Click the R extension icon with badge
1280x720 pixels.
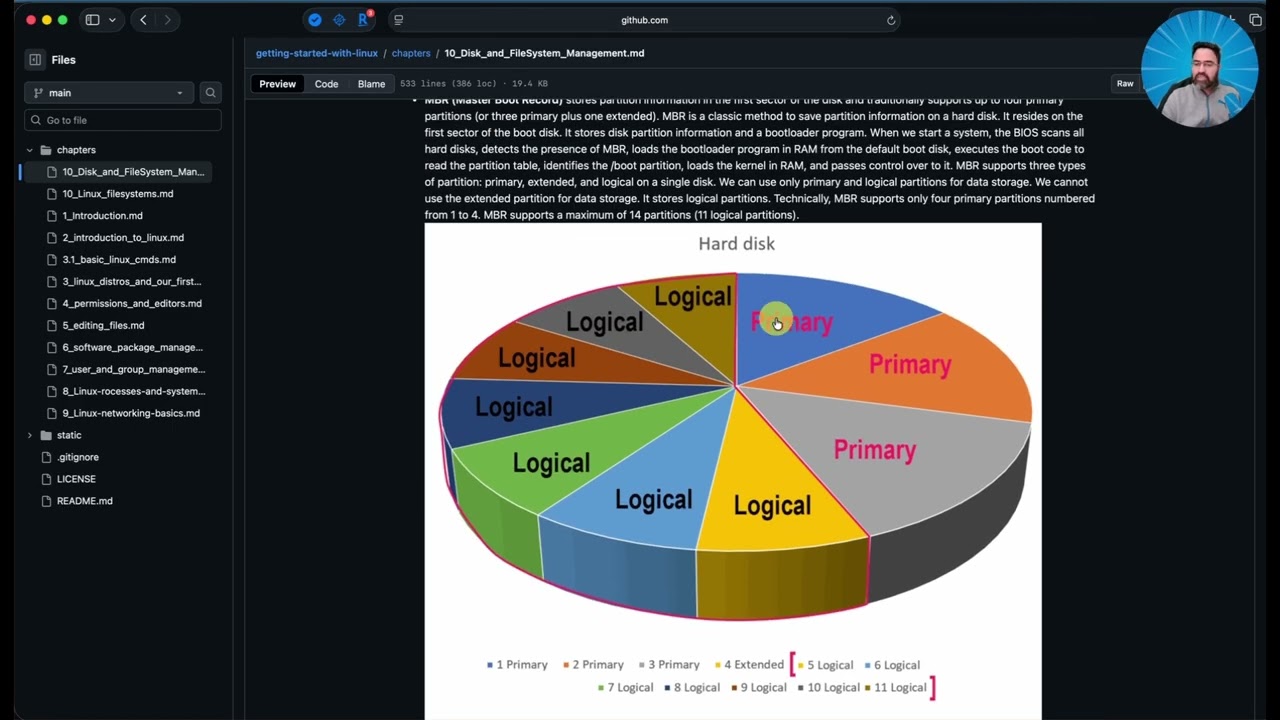(364, 19)
